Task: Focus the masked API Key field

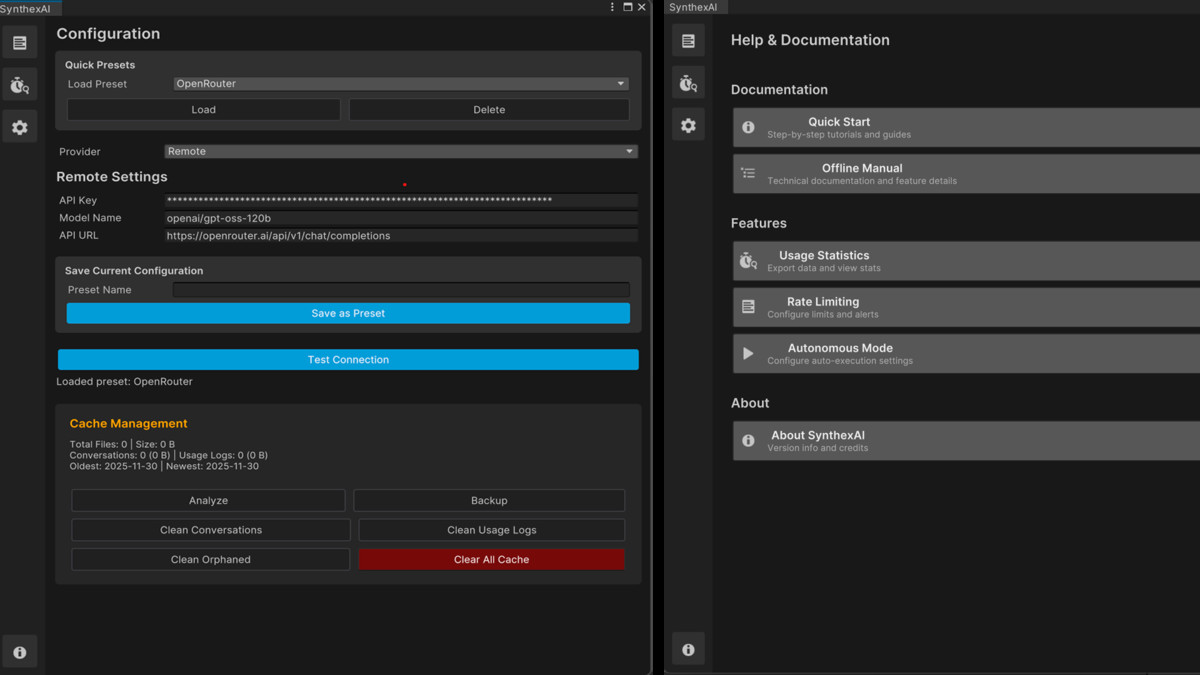Action: (x=401, y=201)
